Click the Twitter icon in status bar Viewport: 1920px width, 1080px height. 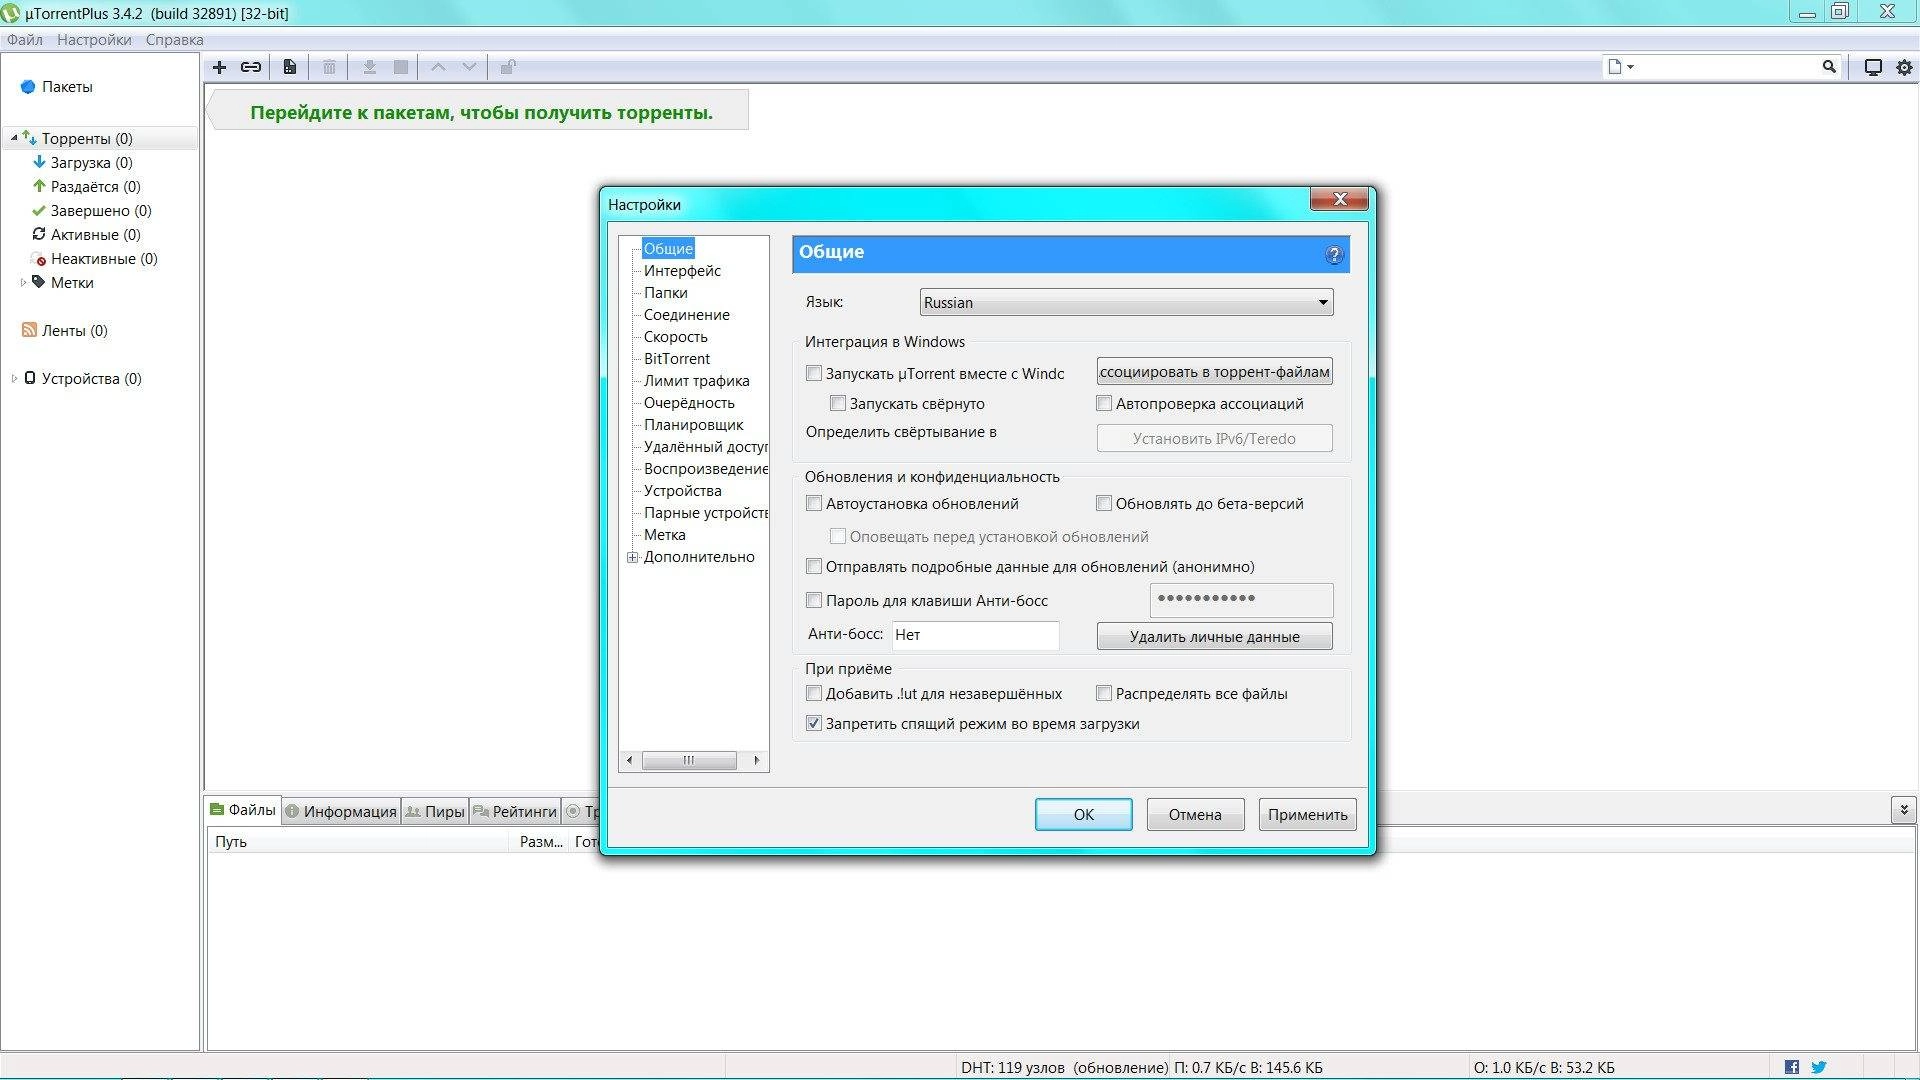[x=1819, y=1067]
